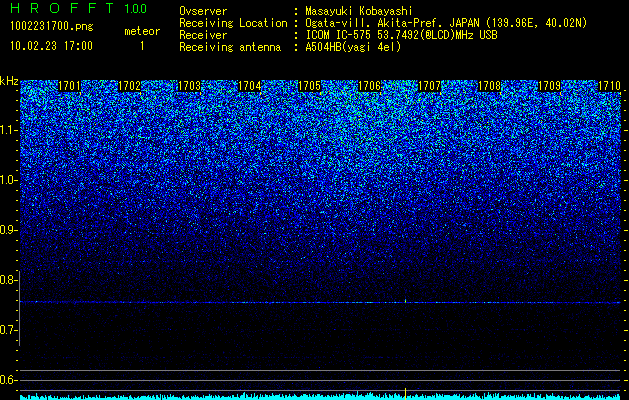Click the 0.6 kHz axis label
629x400 pixels.
pyautogui.click(x=8, y=380)
